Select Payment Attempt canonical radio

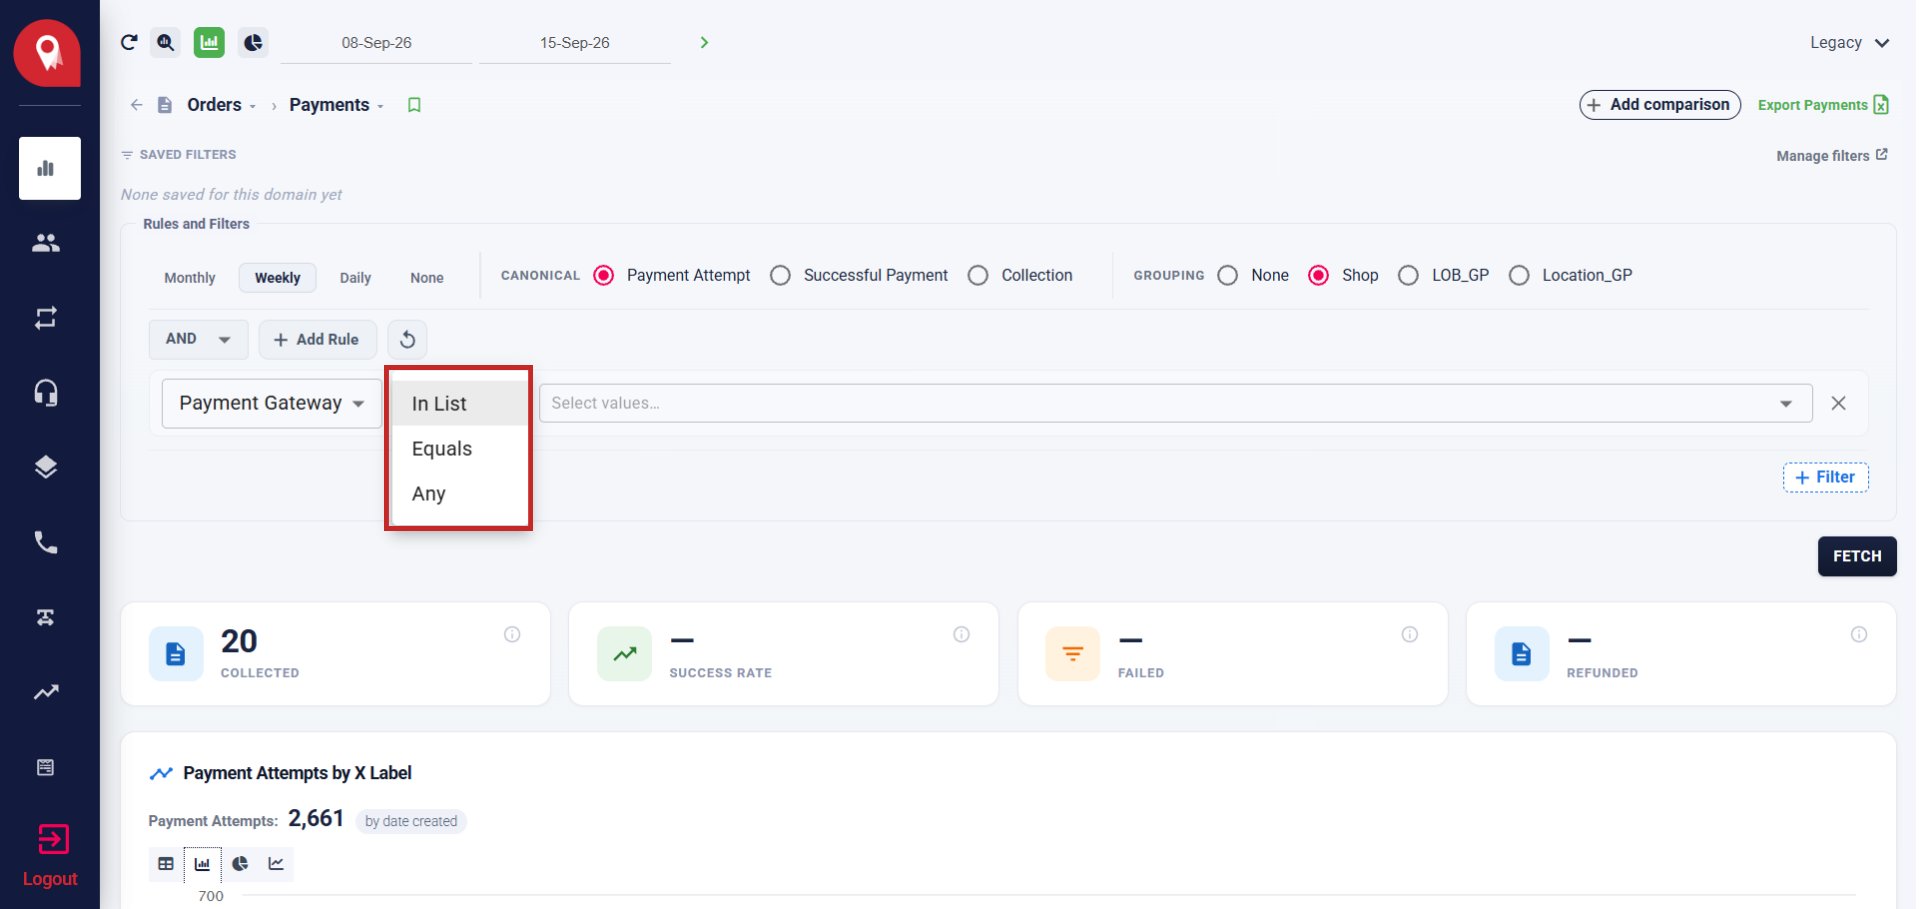pos(604,275)
